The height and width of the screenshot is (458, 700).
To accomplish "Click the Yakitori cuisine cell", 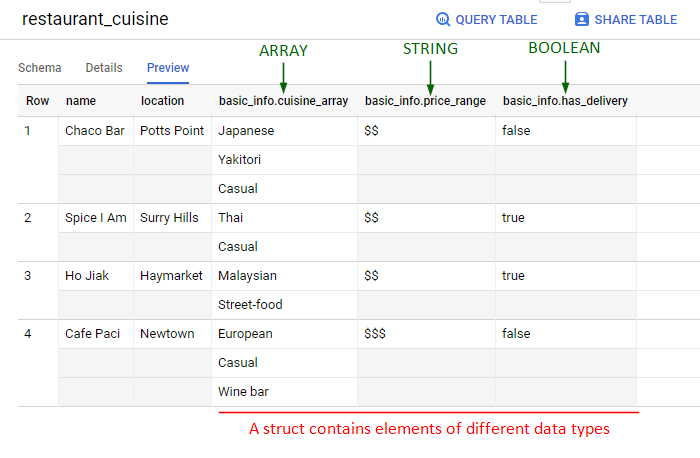I will [284, 160].
